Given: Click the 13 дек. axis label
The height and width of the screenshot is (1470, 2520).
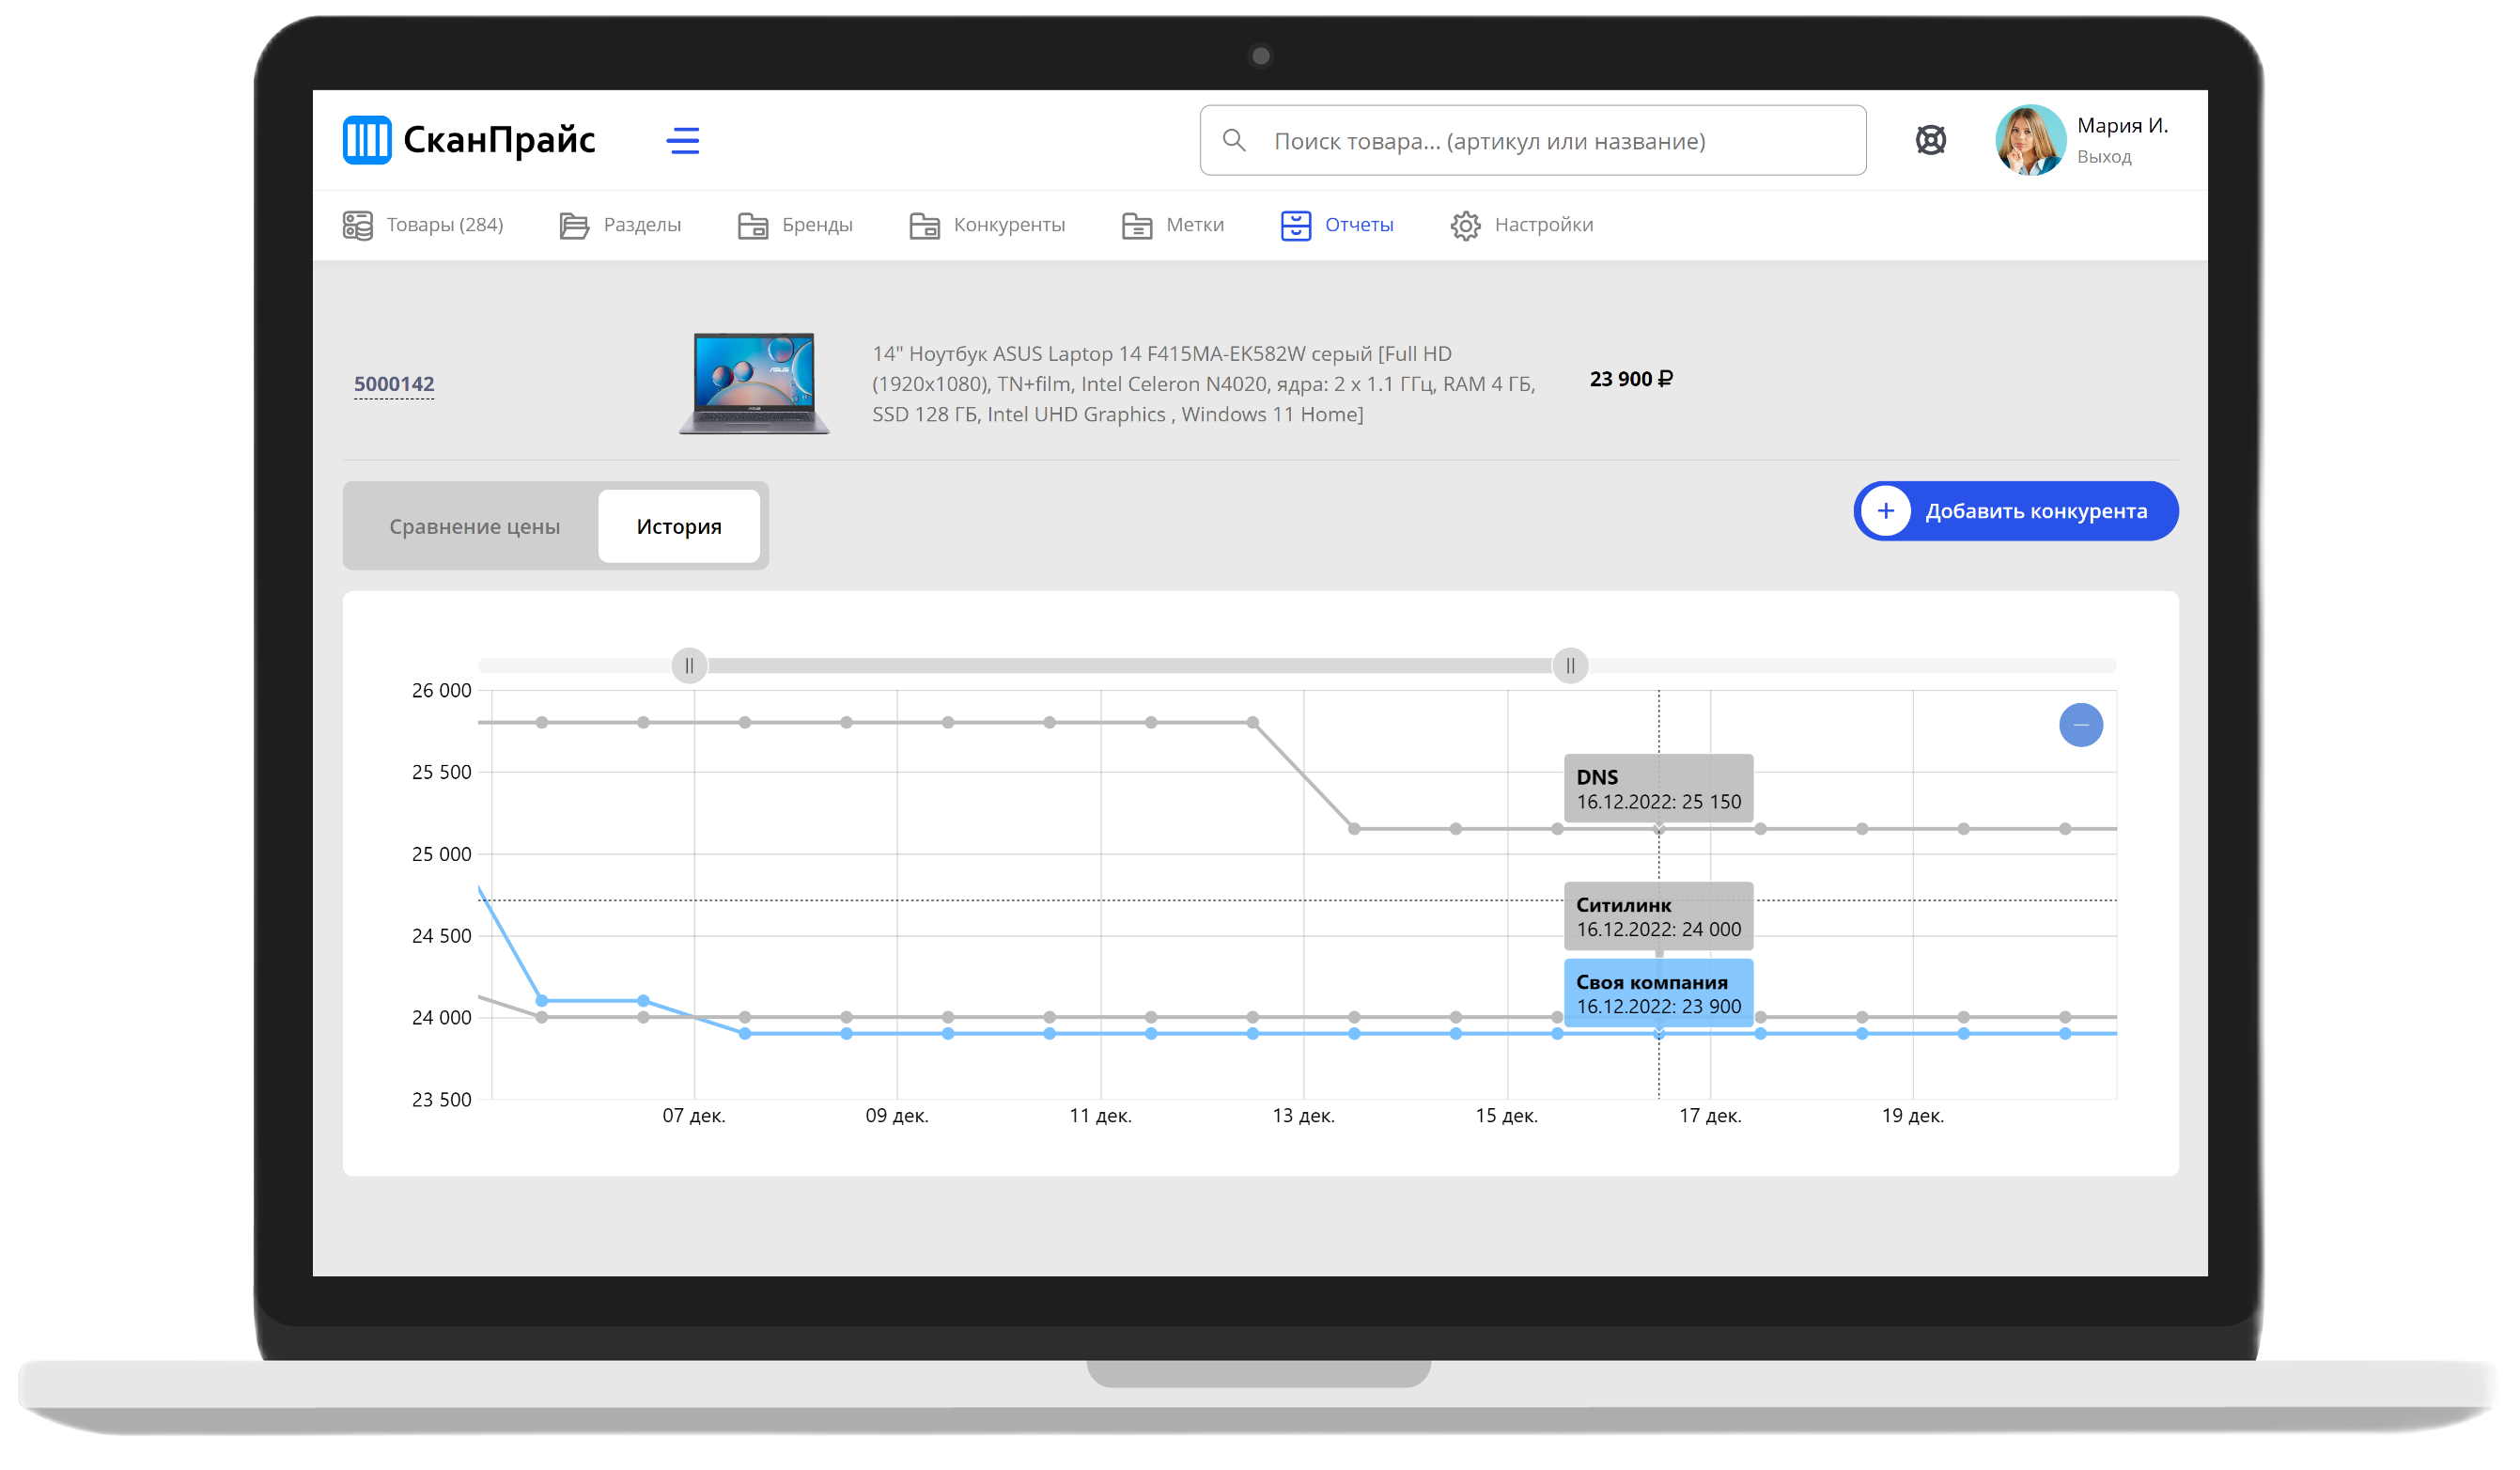Looking at the screenshot, I should tap(1303, 1116).
